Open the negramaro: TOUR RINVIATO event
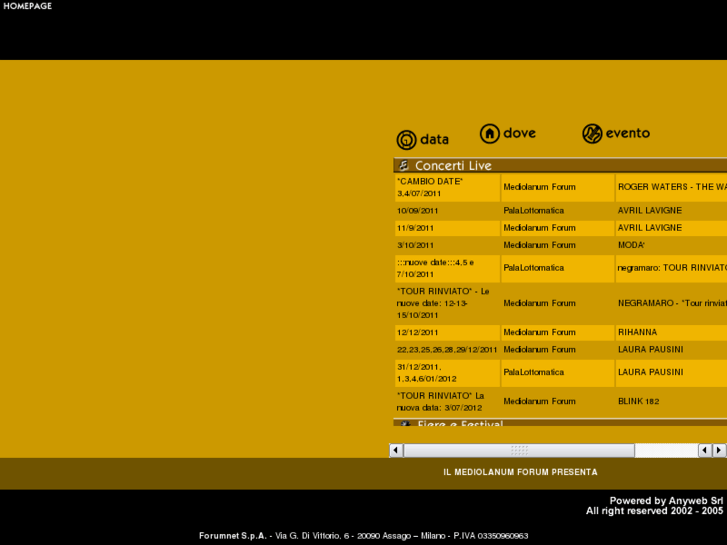This screenshot has width=727, height=545. [x=672, y=268]
